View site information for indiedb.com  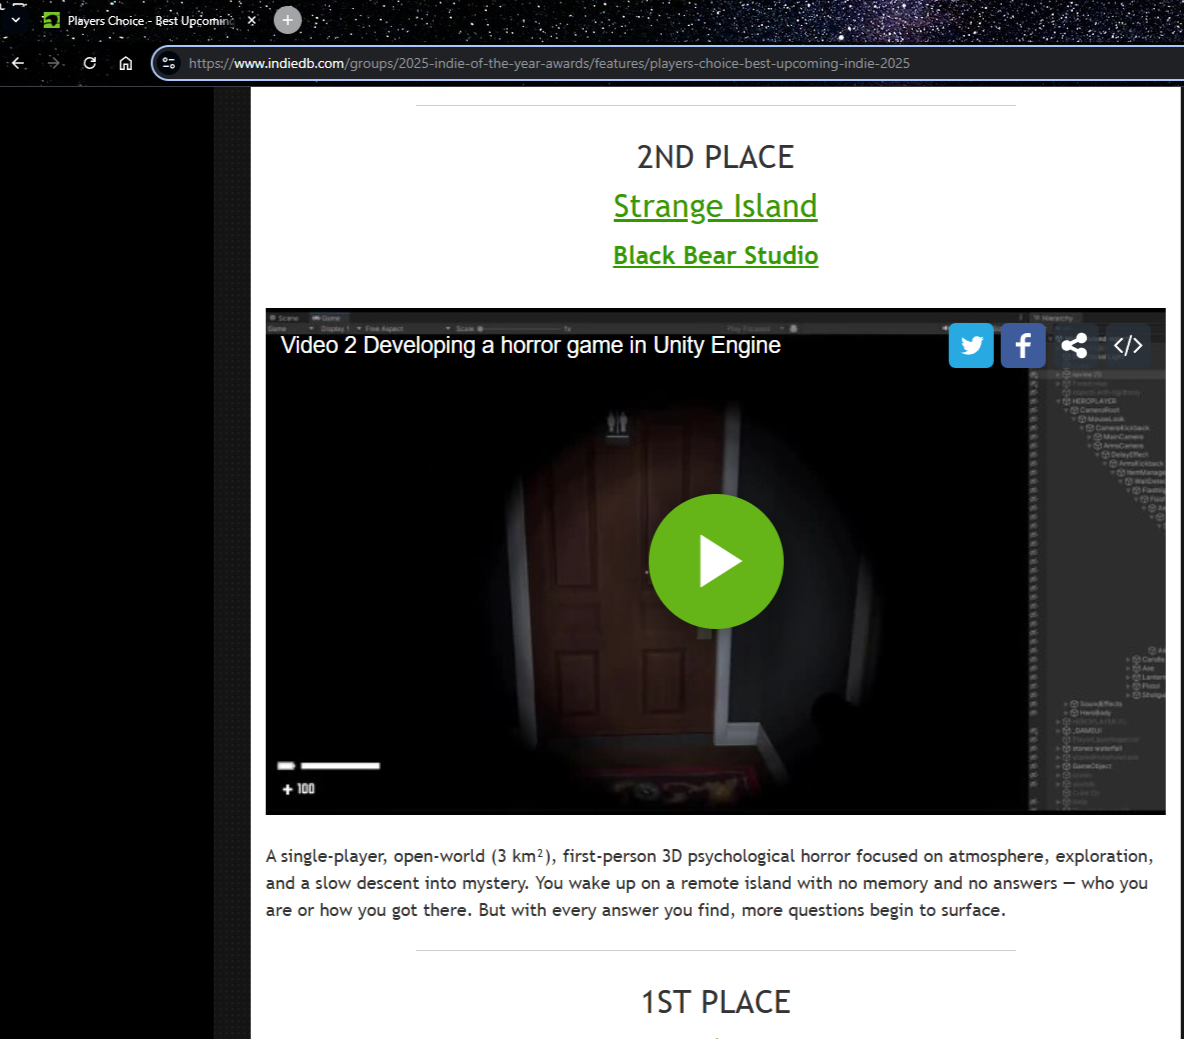coord(169,63)
